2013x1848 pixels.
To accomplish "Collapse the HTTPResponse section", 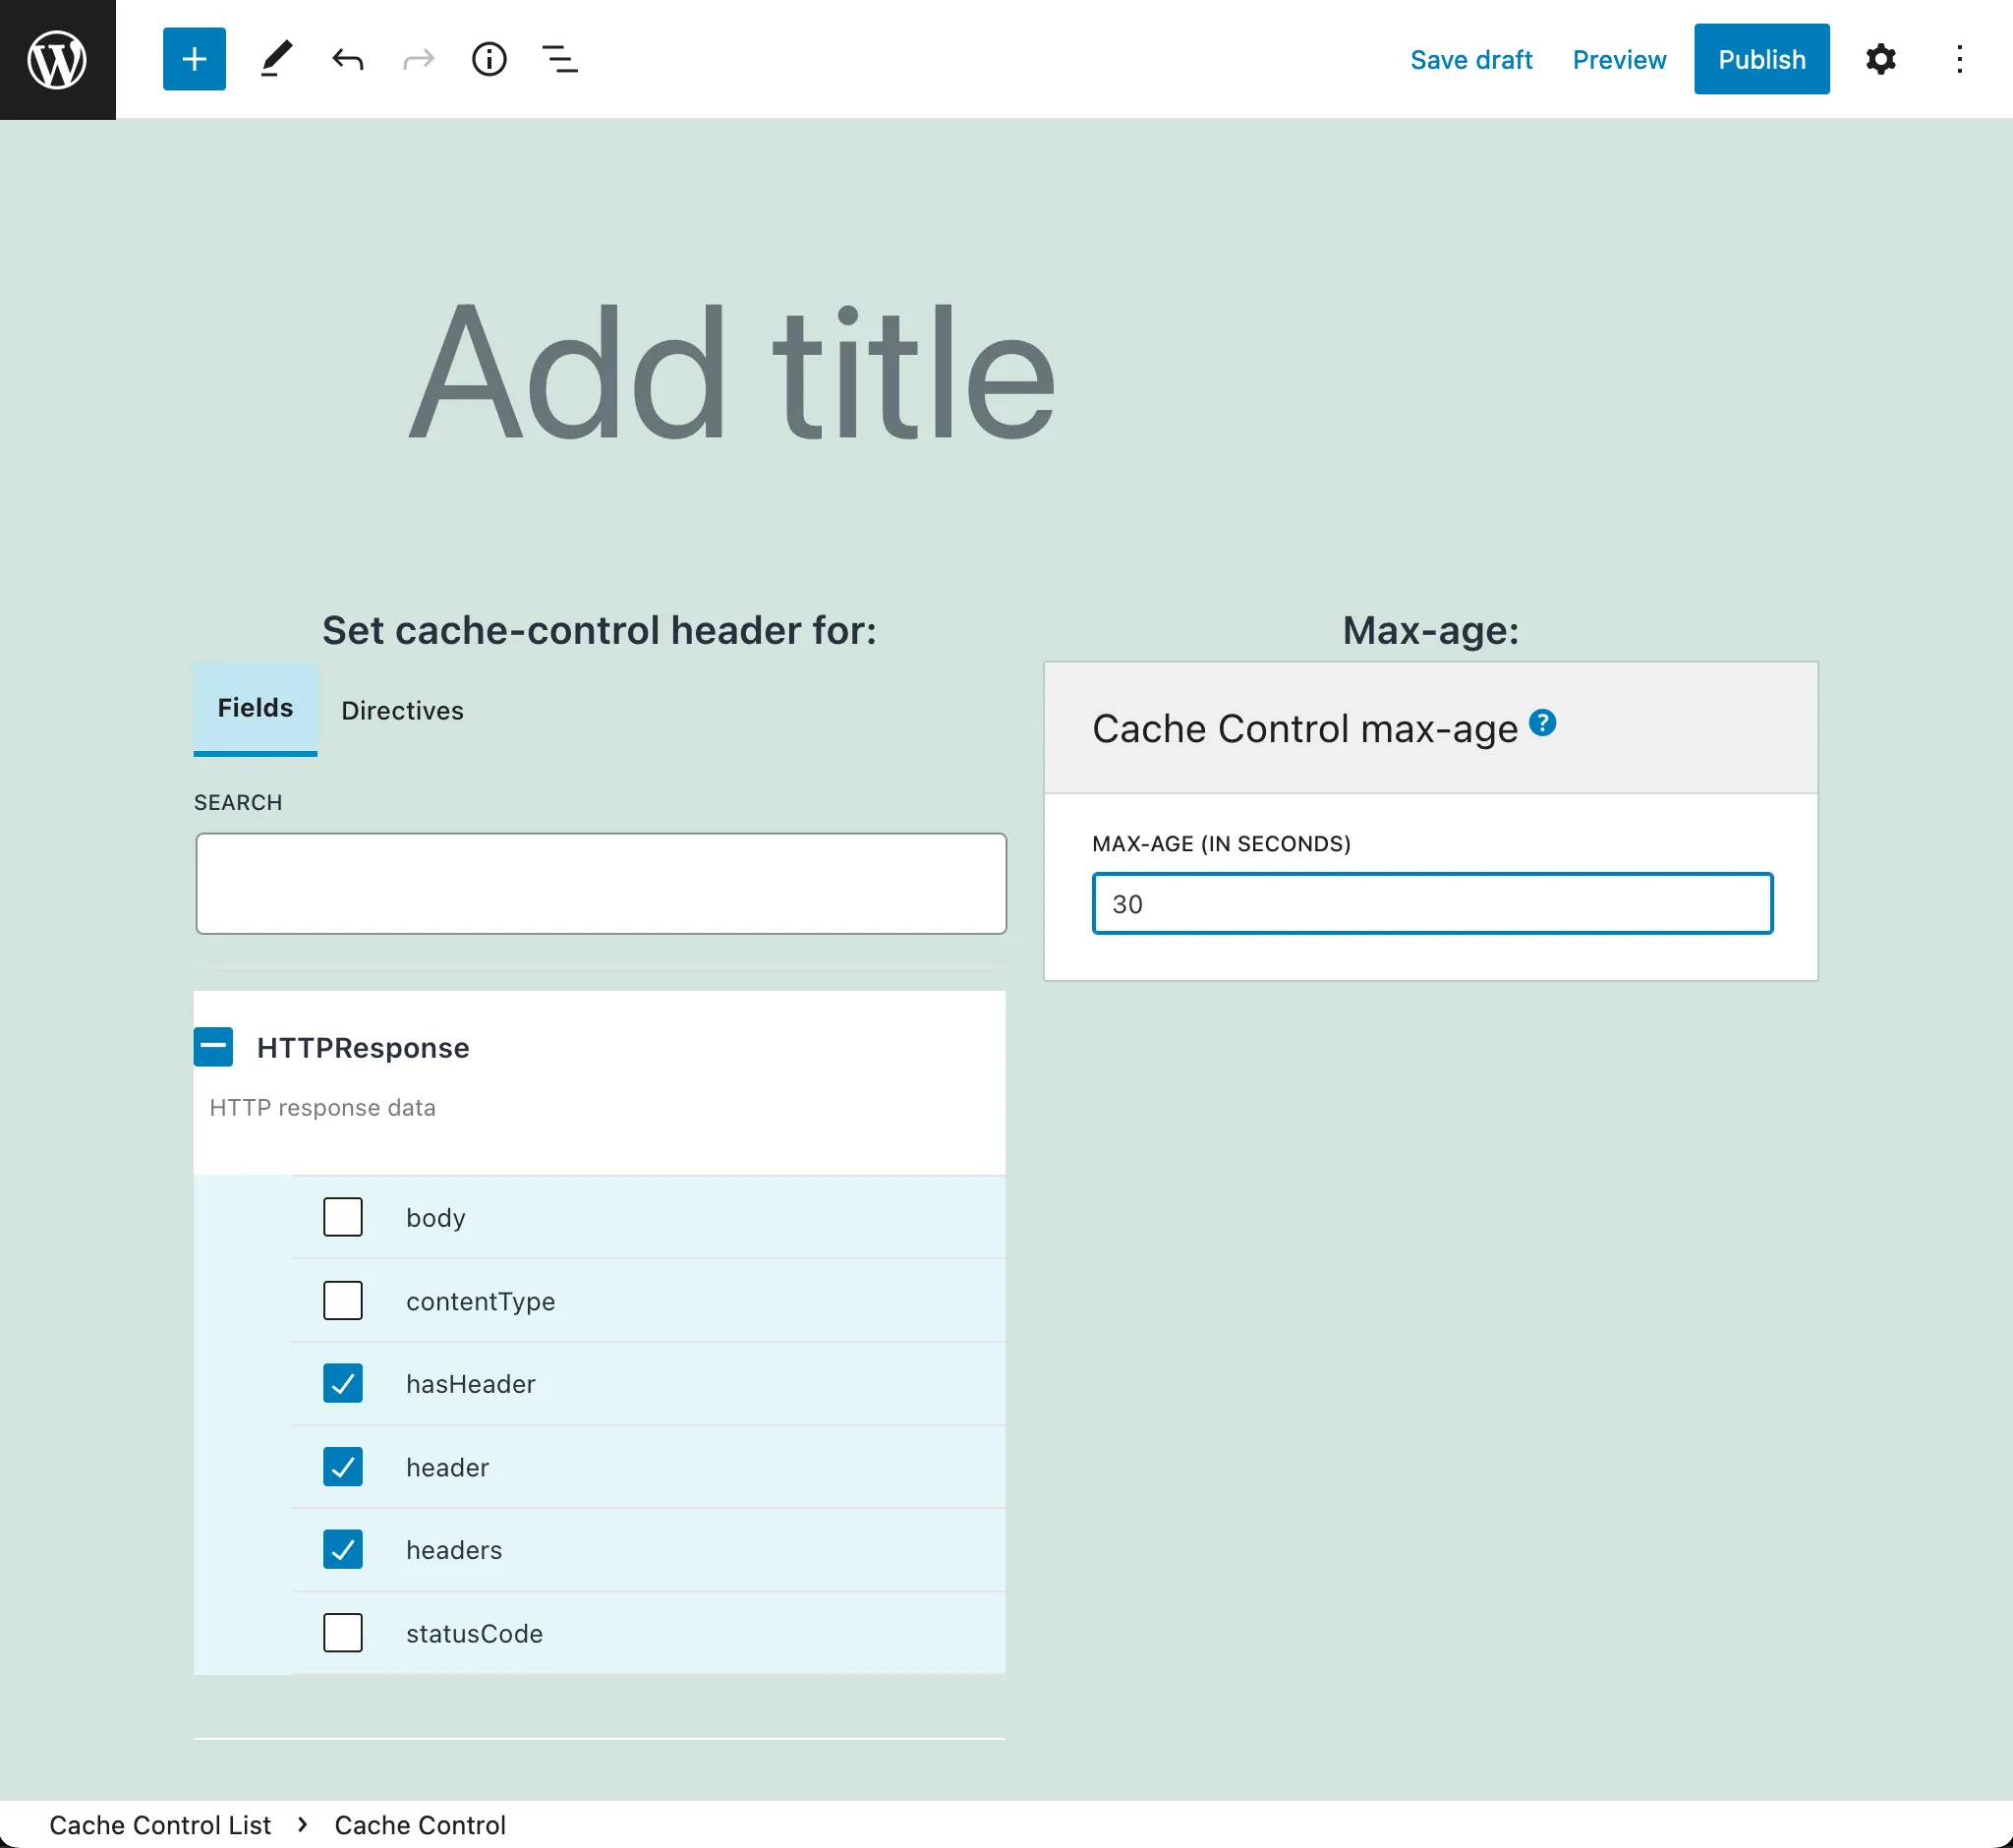I will (x=214, y=1047).
